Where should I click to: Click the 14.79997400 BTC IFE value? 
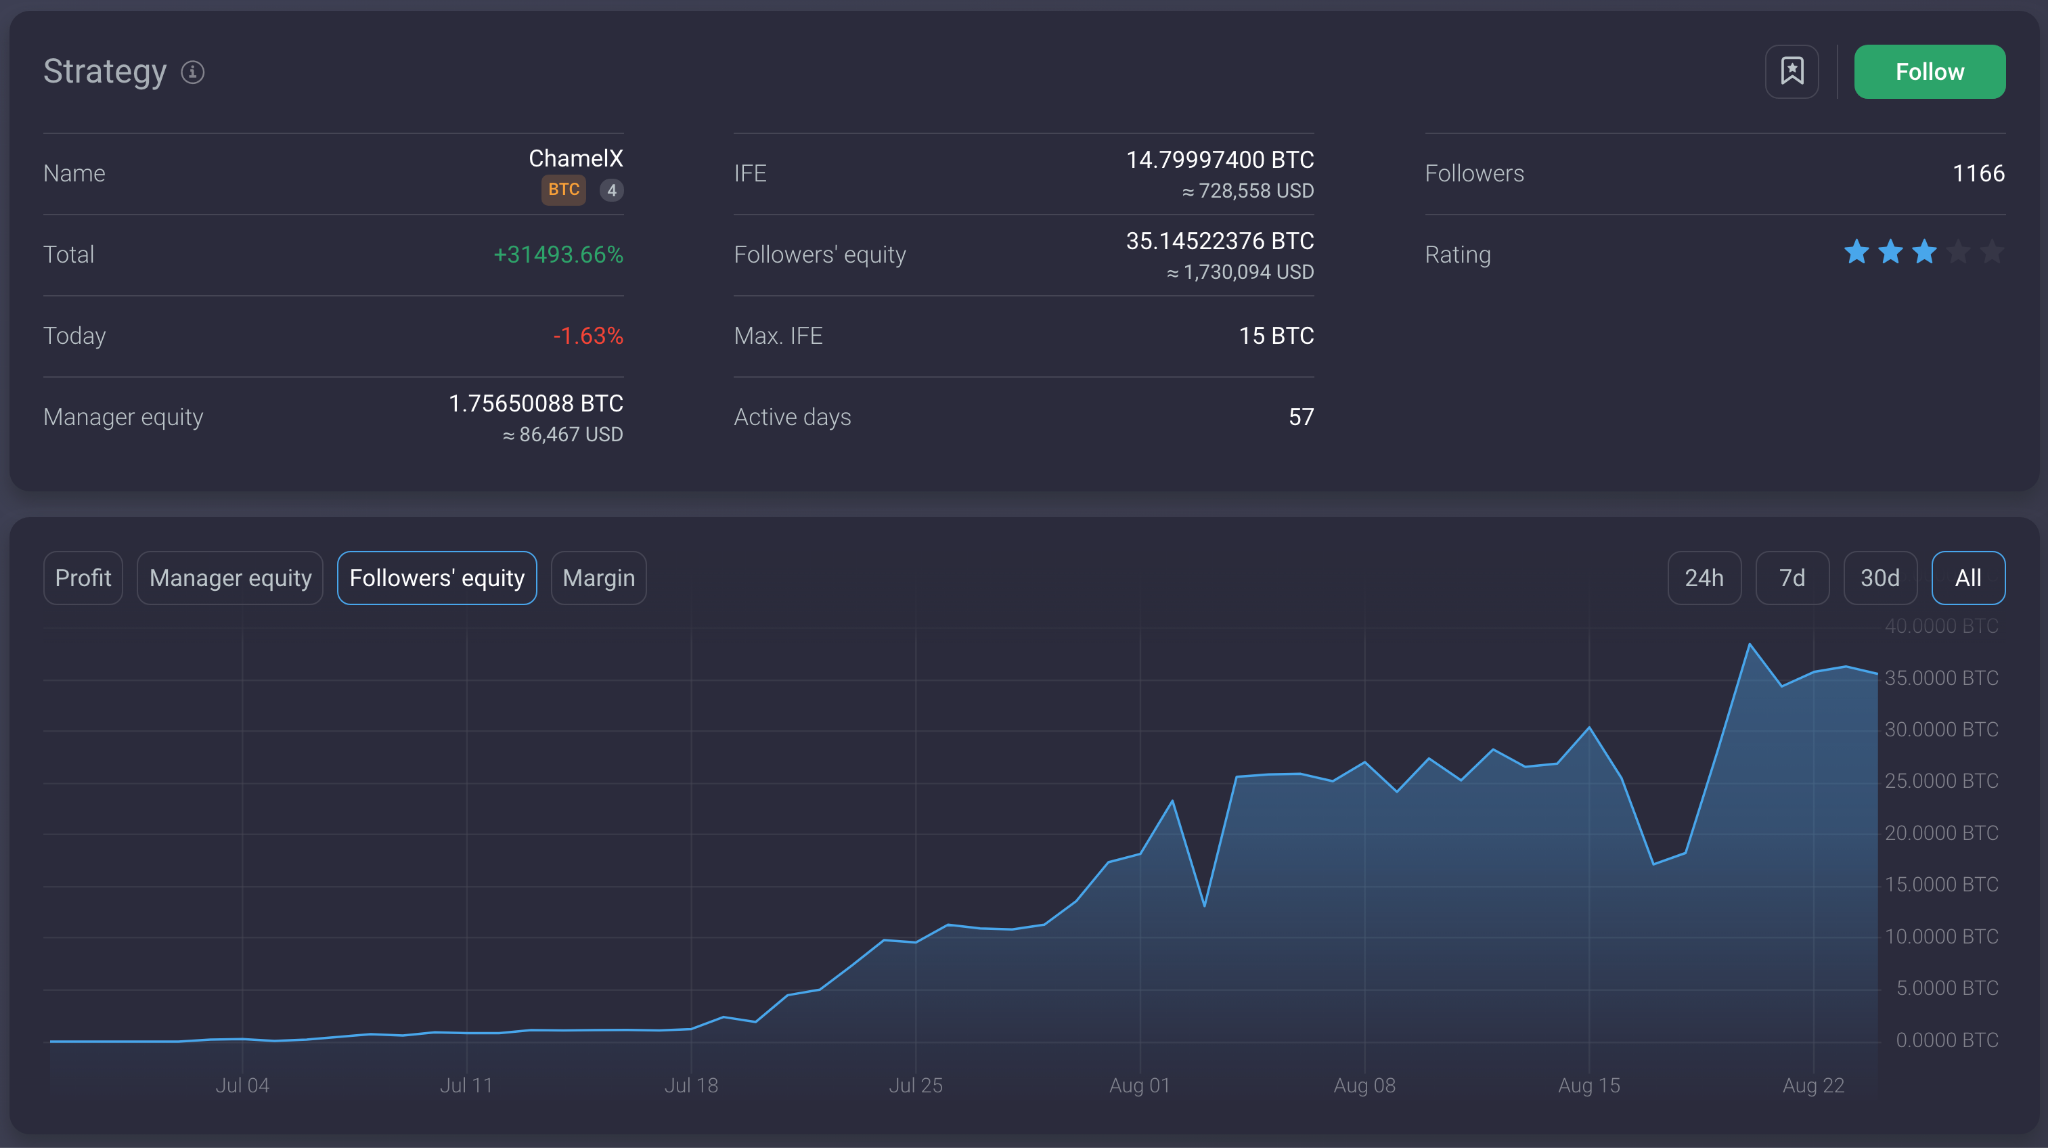pyautogui.click(x=1220, y=160)
